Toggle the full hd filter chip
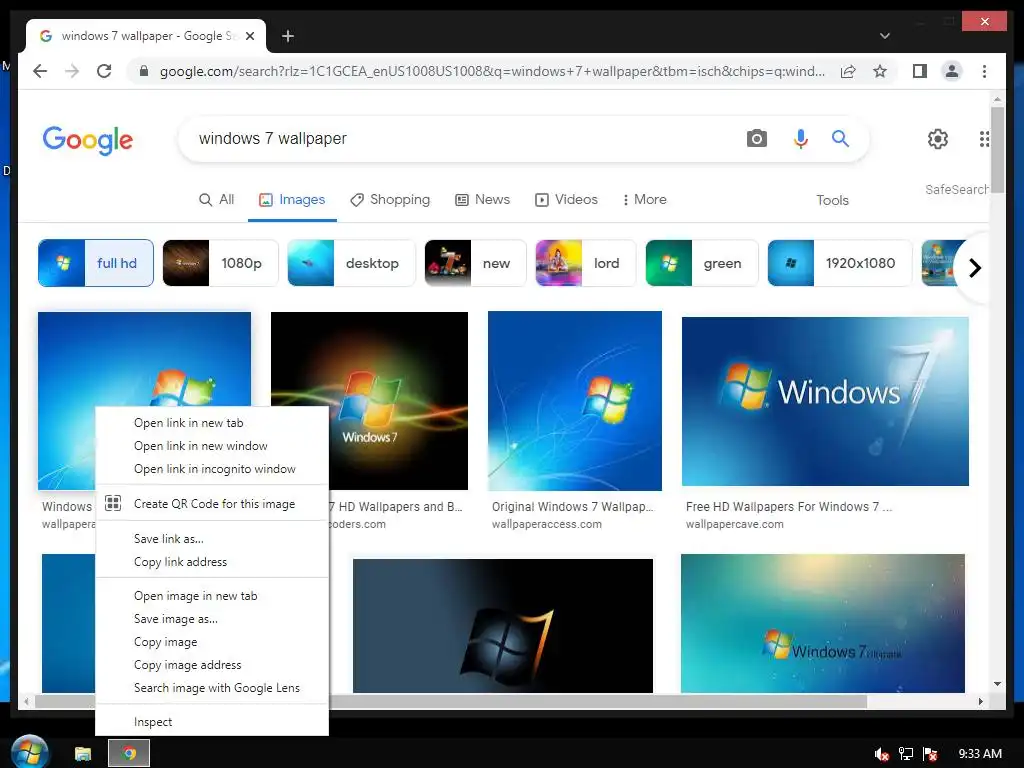Image resolution: width=1024 pixels, height=768 pixels. coord(96,263)
